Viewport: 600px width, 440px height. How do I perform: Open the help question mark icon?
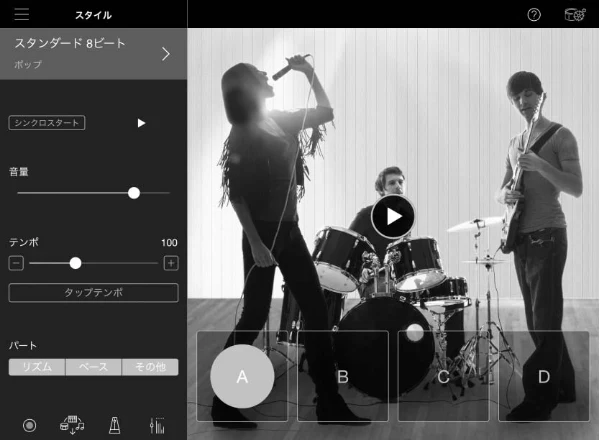pyautogui.click(x=534, y=15)
